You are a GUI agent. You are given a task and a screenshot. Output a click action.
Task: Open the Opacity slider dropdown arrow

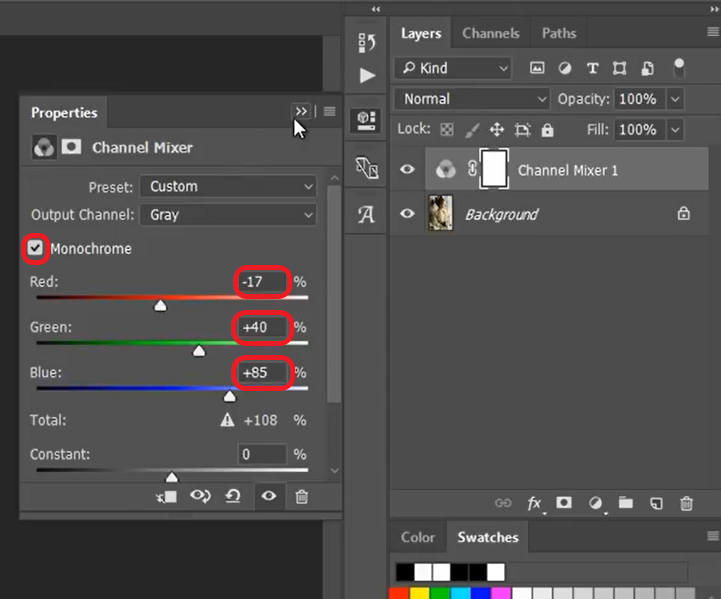click(675, 99)
